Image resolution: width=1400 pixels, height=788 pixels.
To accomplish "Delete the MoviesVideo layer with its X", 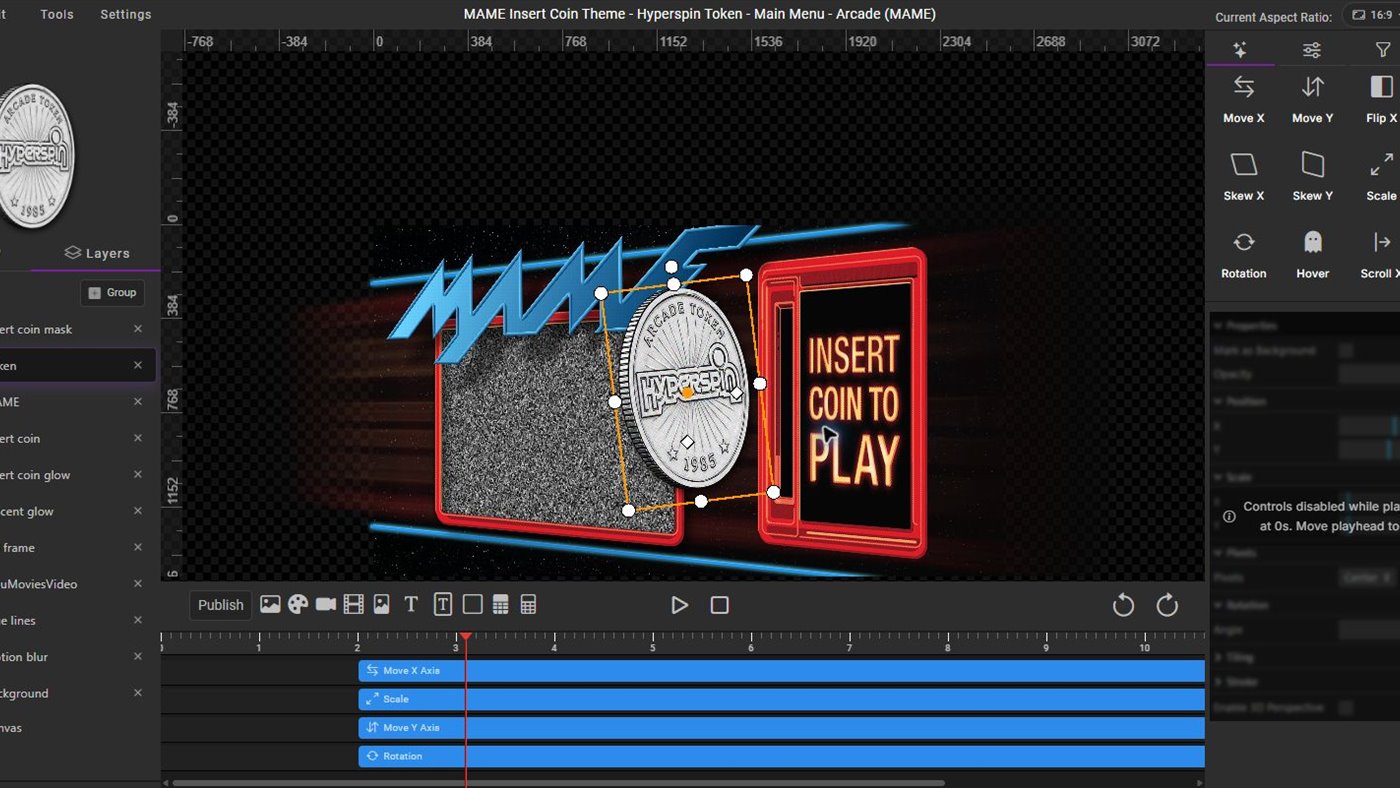I will pyautogui.click(x=138, y=584).
